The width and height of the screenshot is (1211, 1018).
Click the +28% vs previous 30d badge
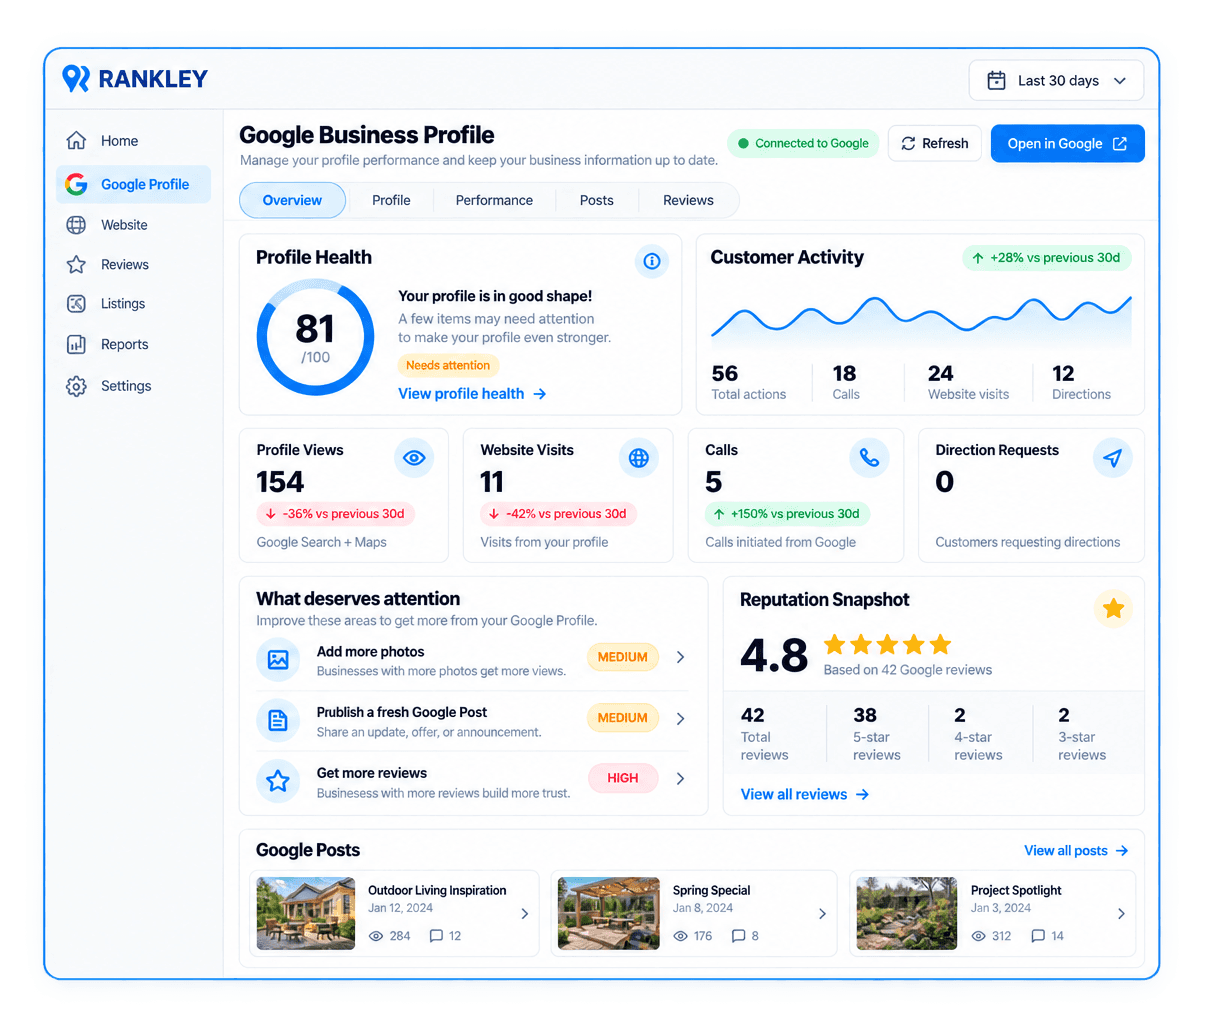point(1047,258)
